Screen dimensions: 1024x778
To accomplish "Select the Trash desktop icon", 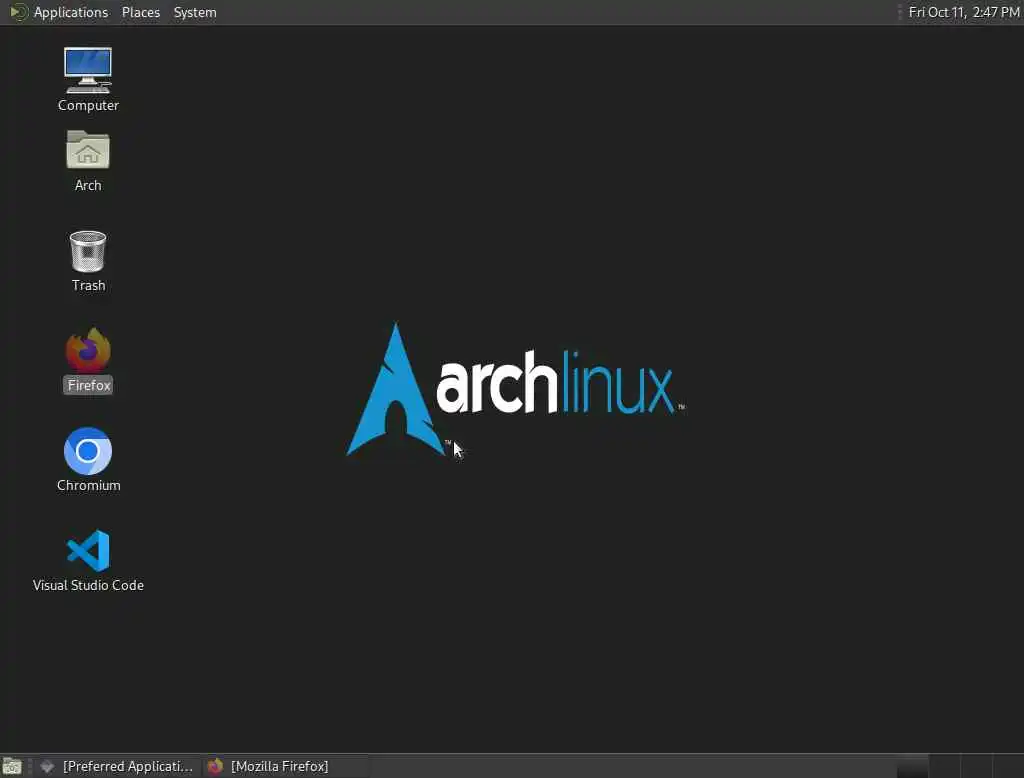I will pyautogui.click(x=88, y=251).
